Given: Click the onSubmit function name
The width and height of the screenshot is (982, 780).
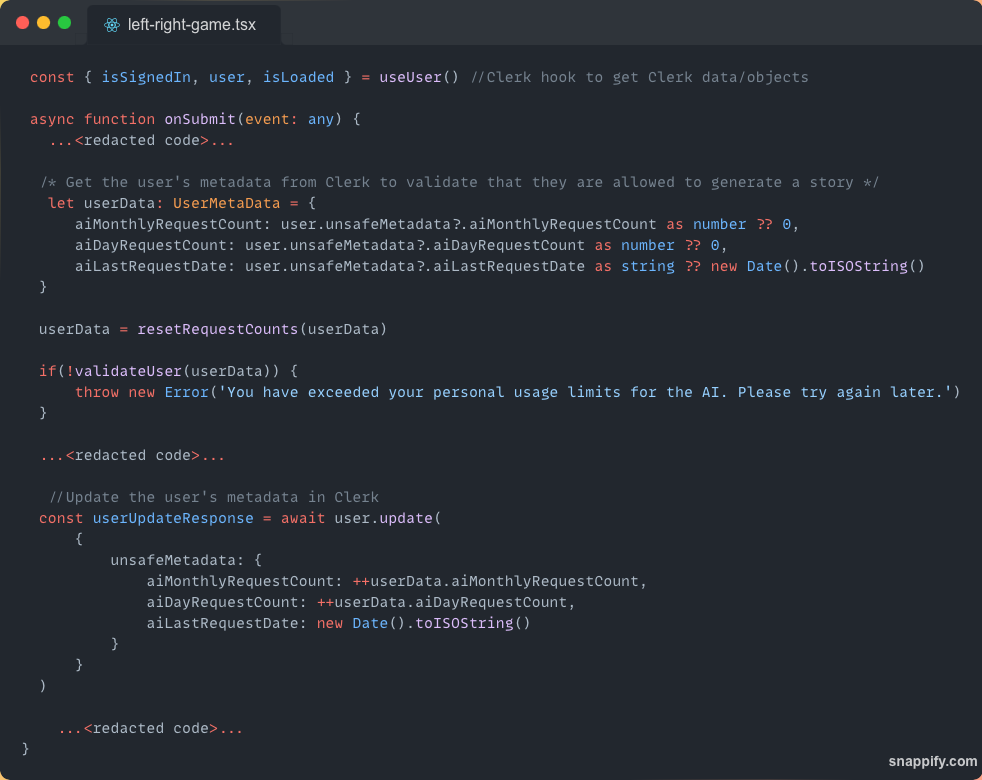Looking at the screenshot, I should pos(199,119).
